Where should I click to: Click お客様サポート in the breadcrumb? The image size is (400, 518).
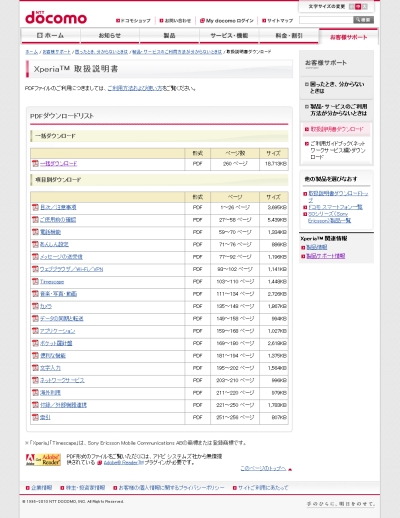pyautogui.click(x=57, y=52)
